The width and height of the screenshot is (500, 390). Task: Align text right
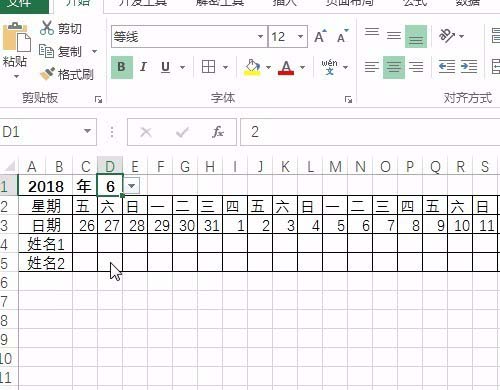416,67
